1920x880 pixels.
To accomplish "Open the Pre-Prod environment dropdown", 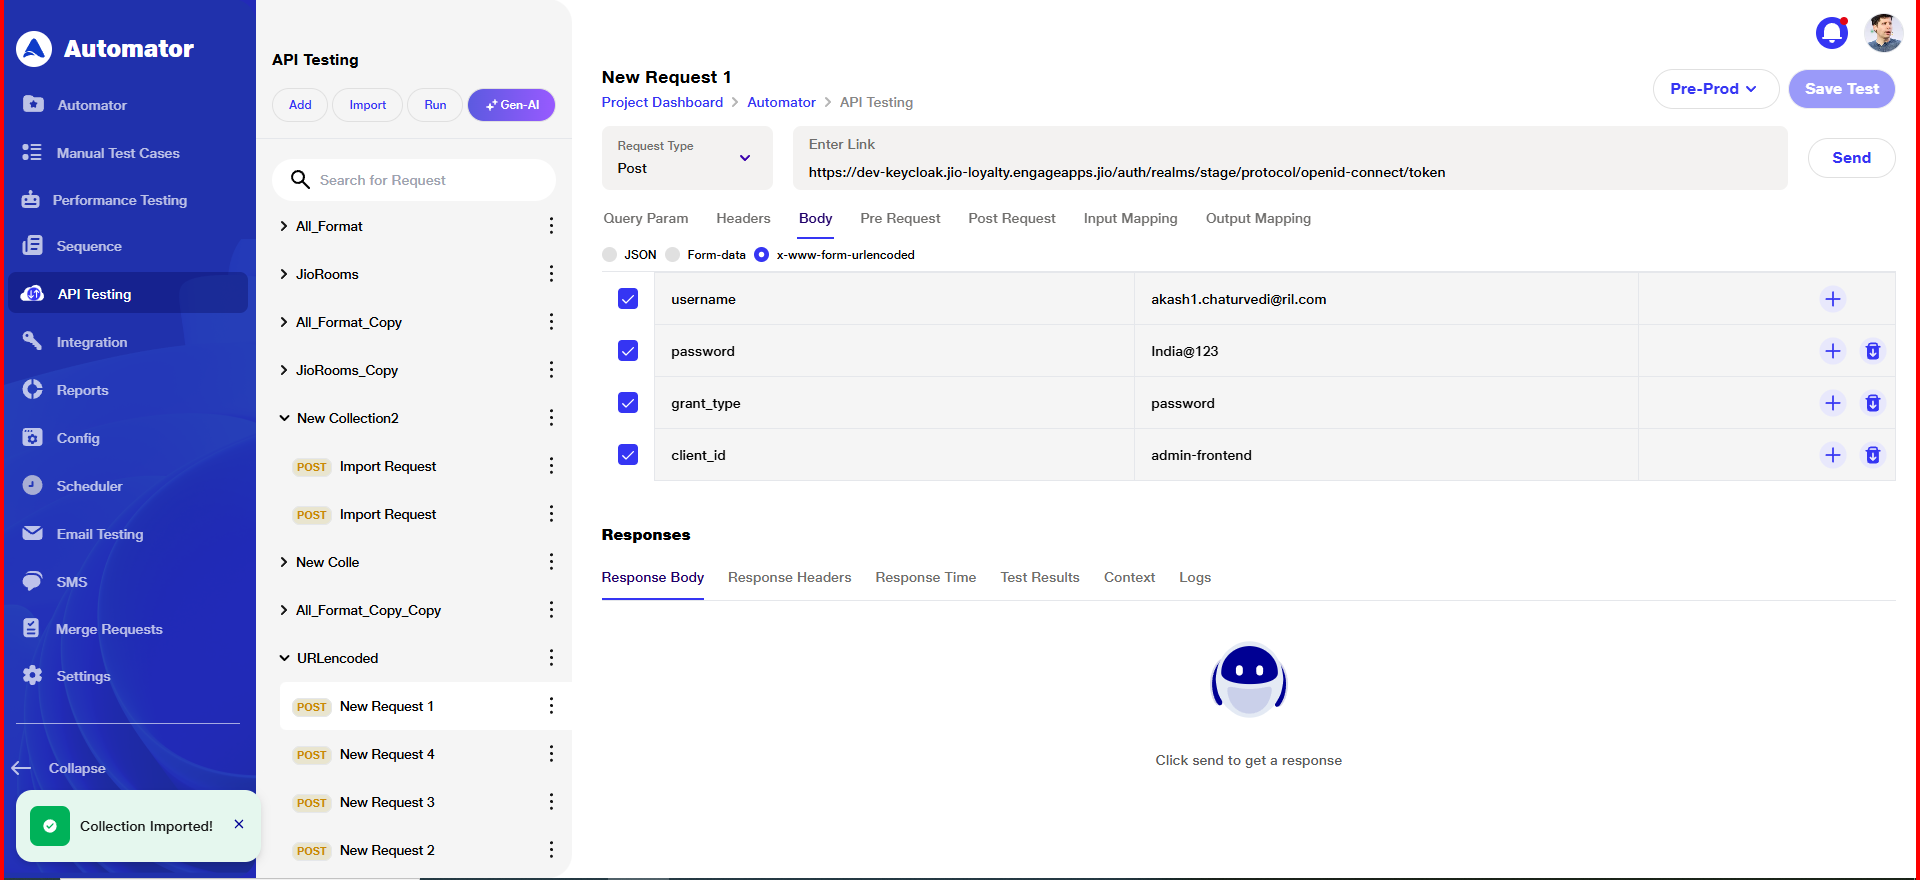I will [1714, 89].
